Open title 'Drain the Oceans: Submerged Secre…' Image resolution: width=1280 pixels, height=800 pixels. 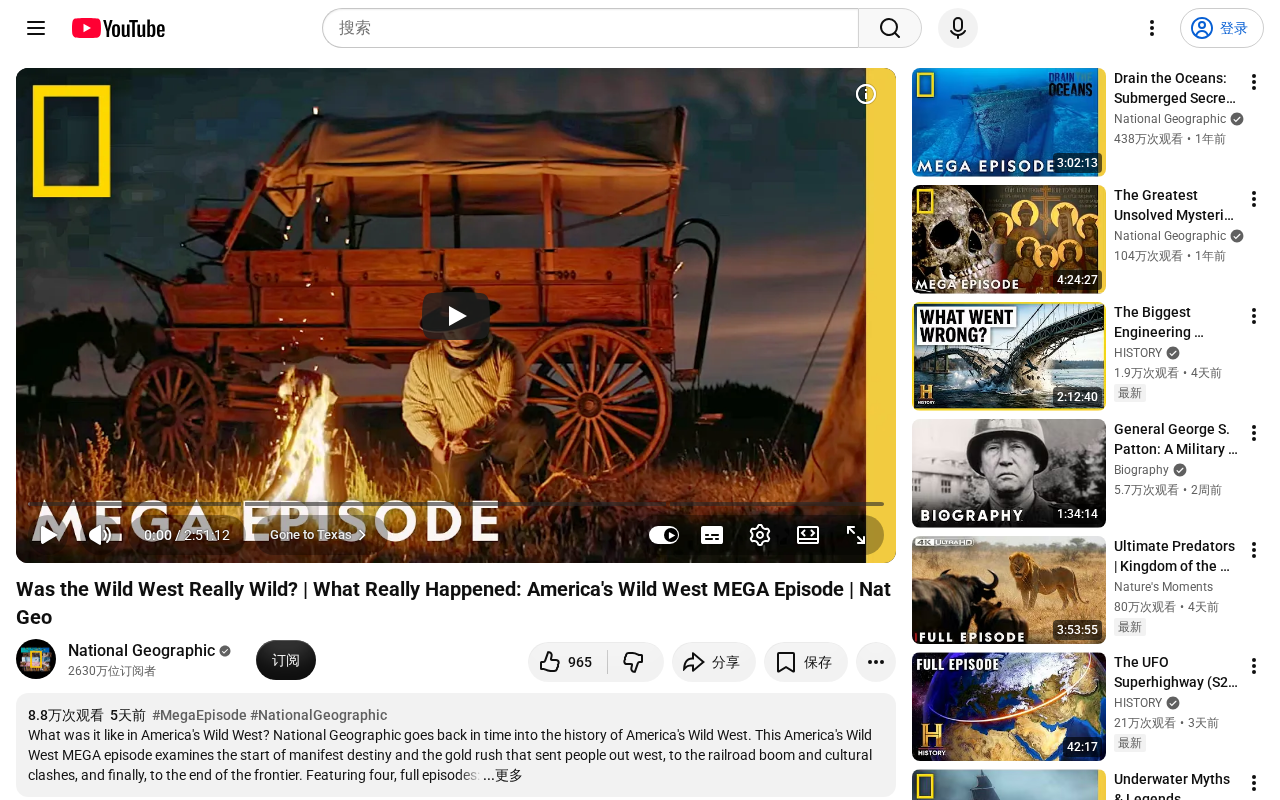1175,88
